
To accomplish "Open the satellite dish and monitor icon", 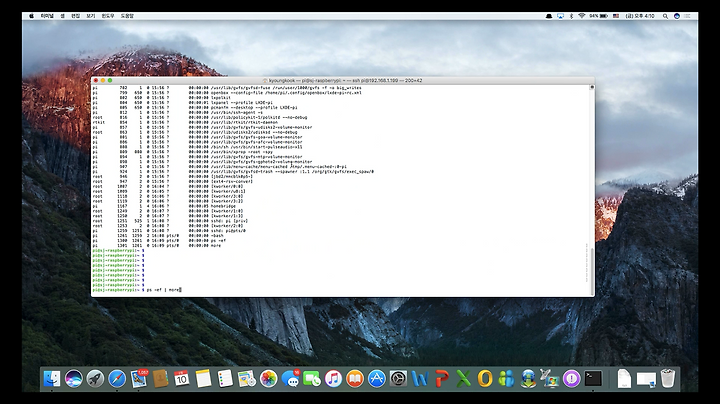I will point(550,379).
